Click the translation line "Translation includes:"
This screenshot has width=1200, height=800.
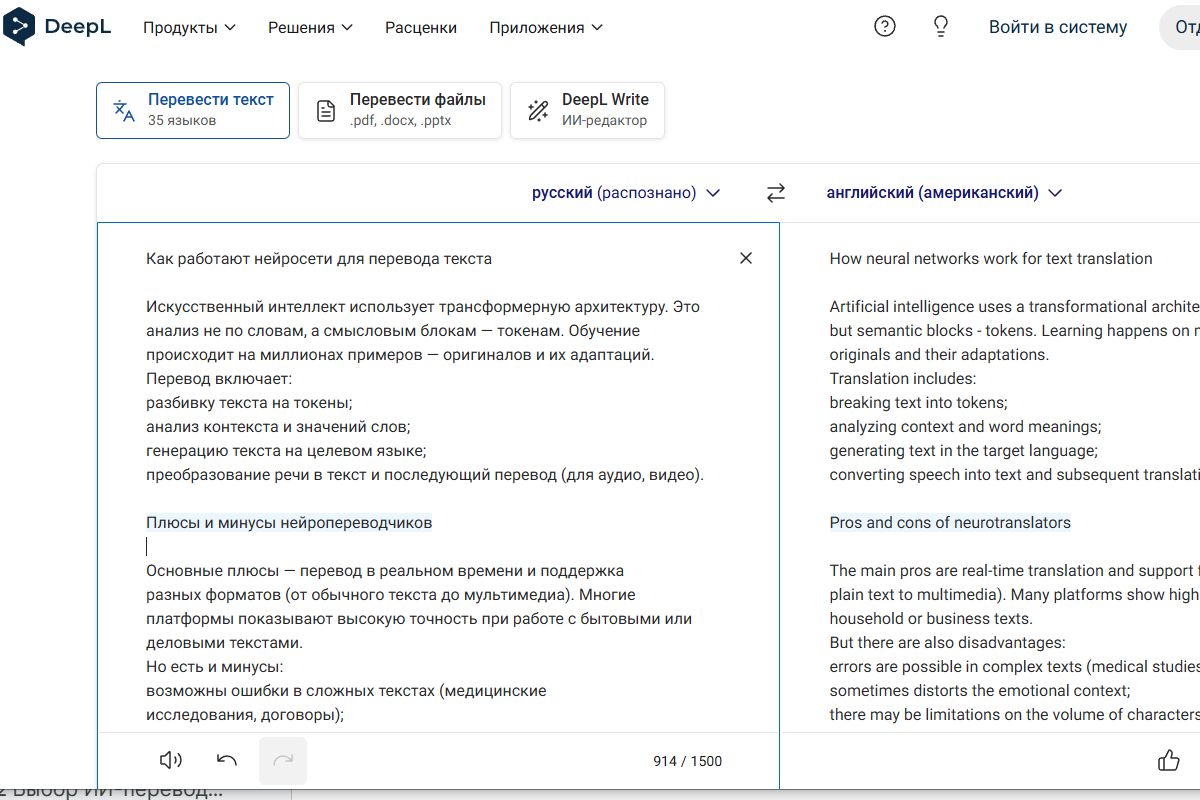pyautogui.click(x=903, y=379)
